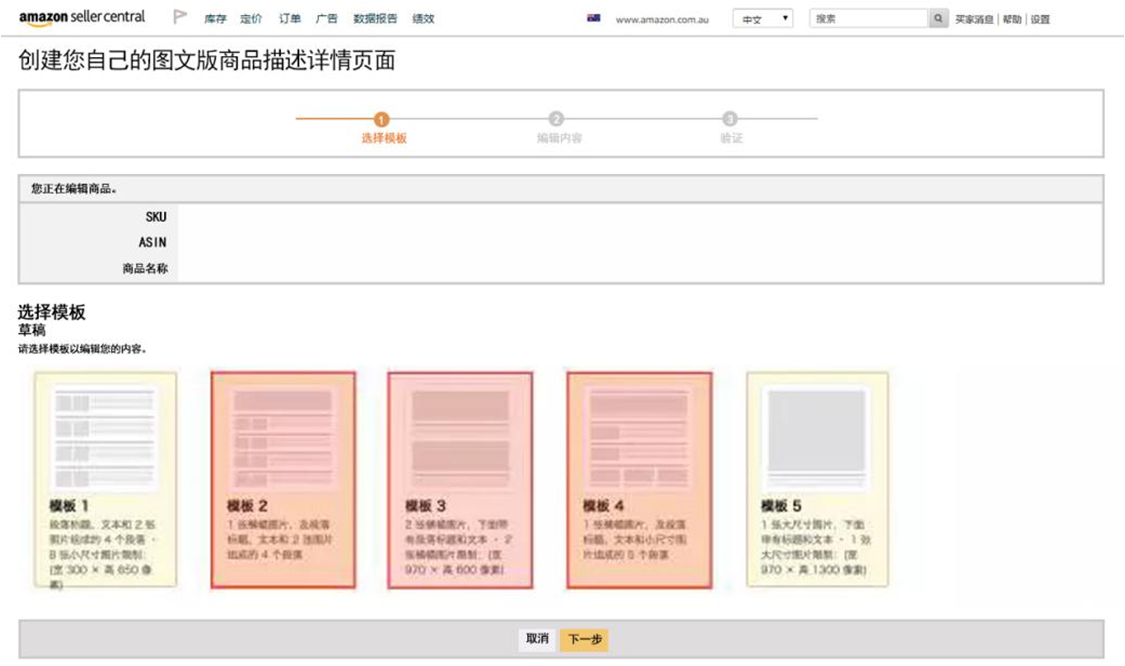This screenshot has width=1125, height=666.
Task: Click into the 搜索 search field
Action: (868, 19)
